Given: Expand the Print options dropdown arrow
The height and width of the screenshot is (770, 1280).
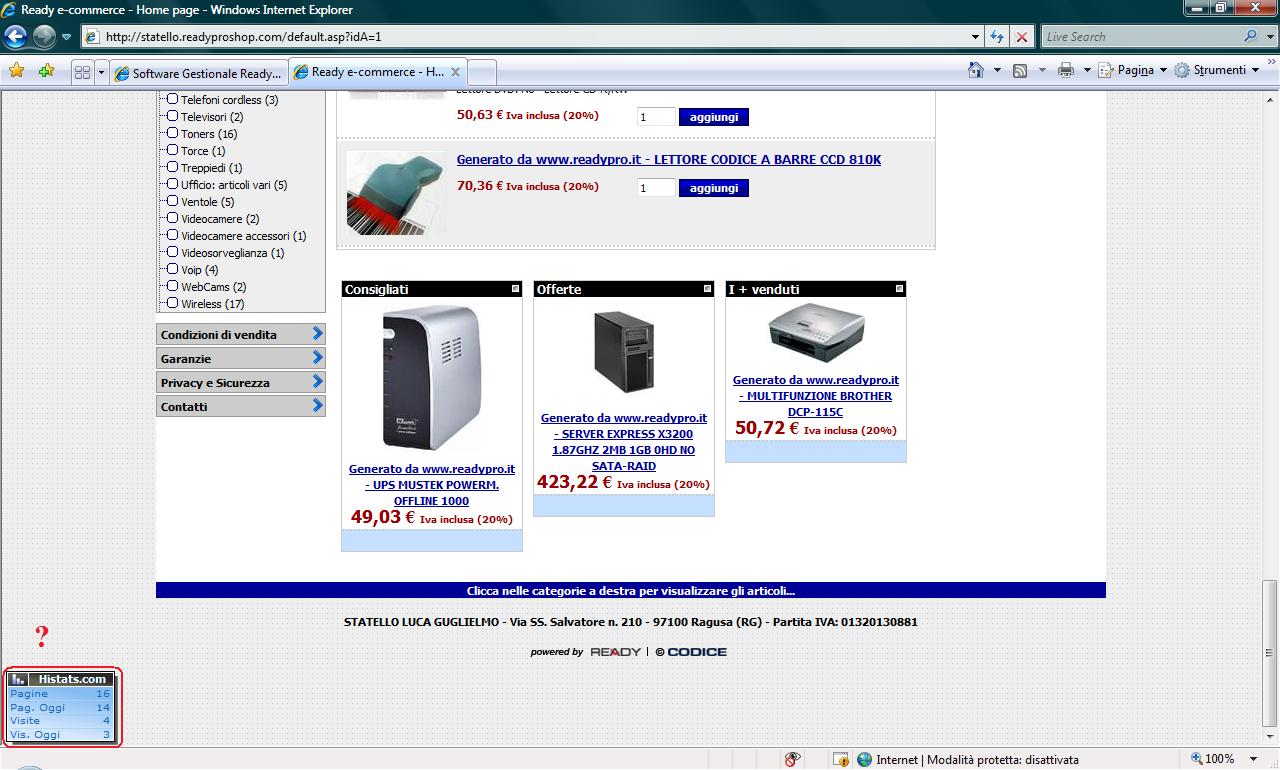Looking at the screenshot, I should (1087, 70).
